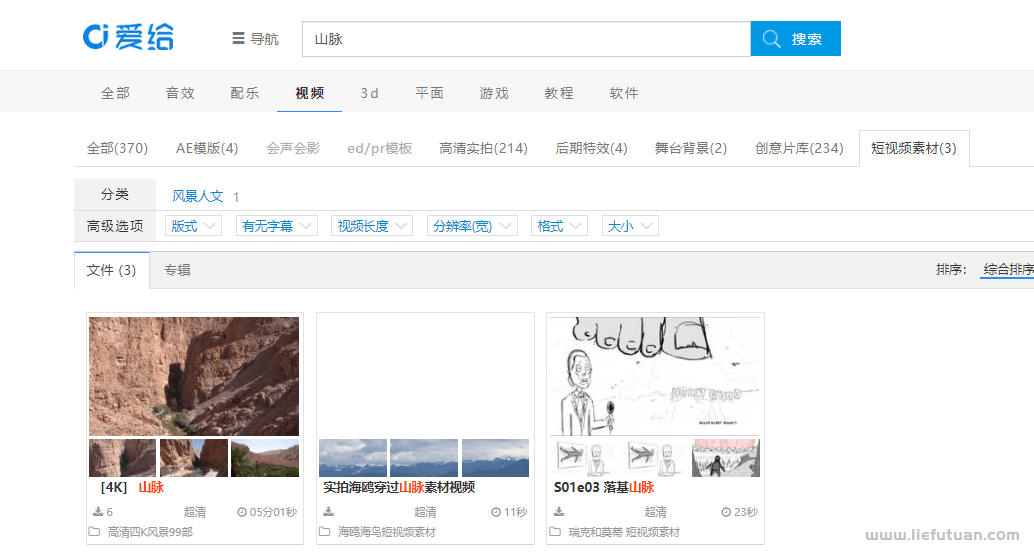Click the green valley preview frame

coord(265,458)
